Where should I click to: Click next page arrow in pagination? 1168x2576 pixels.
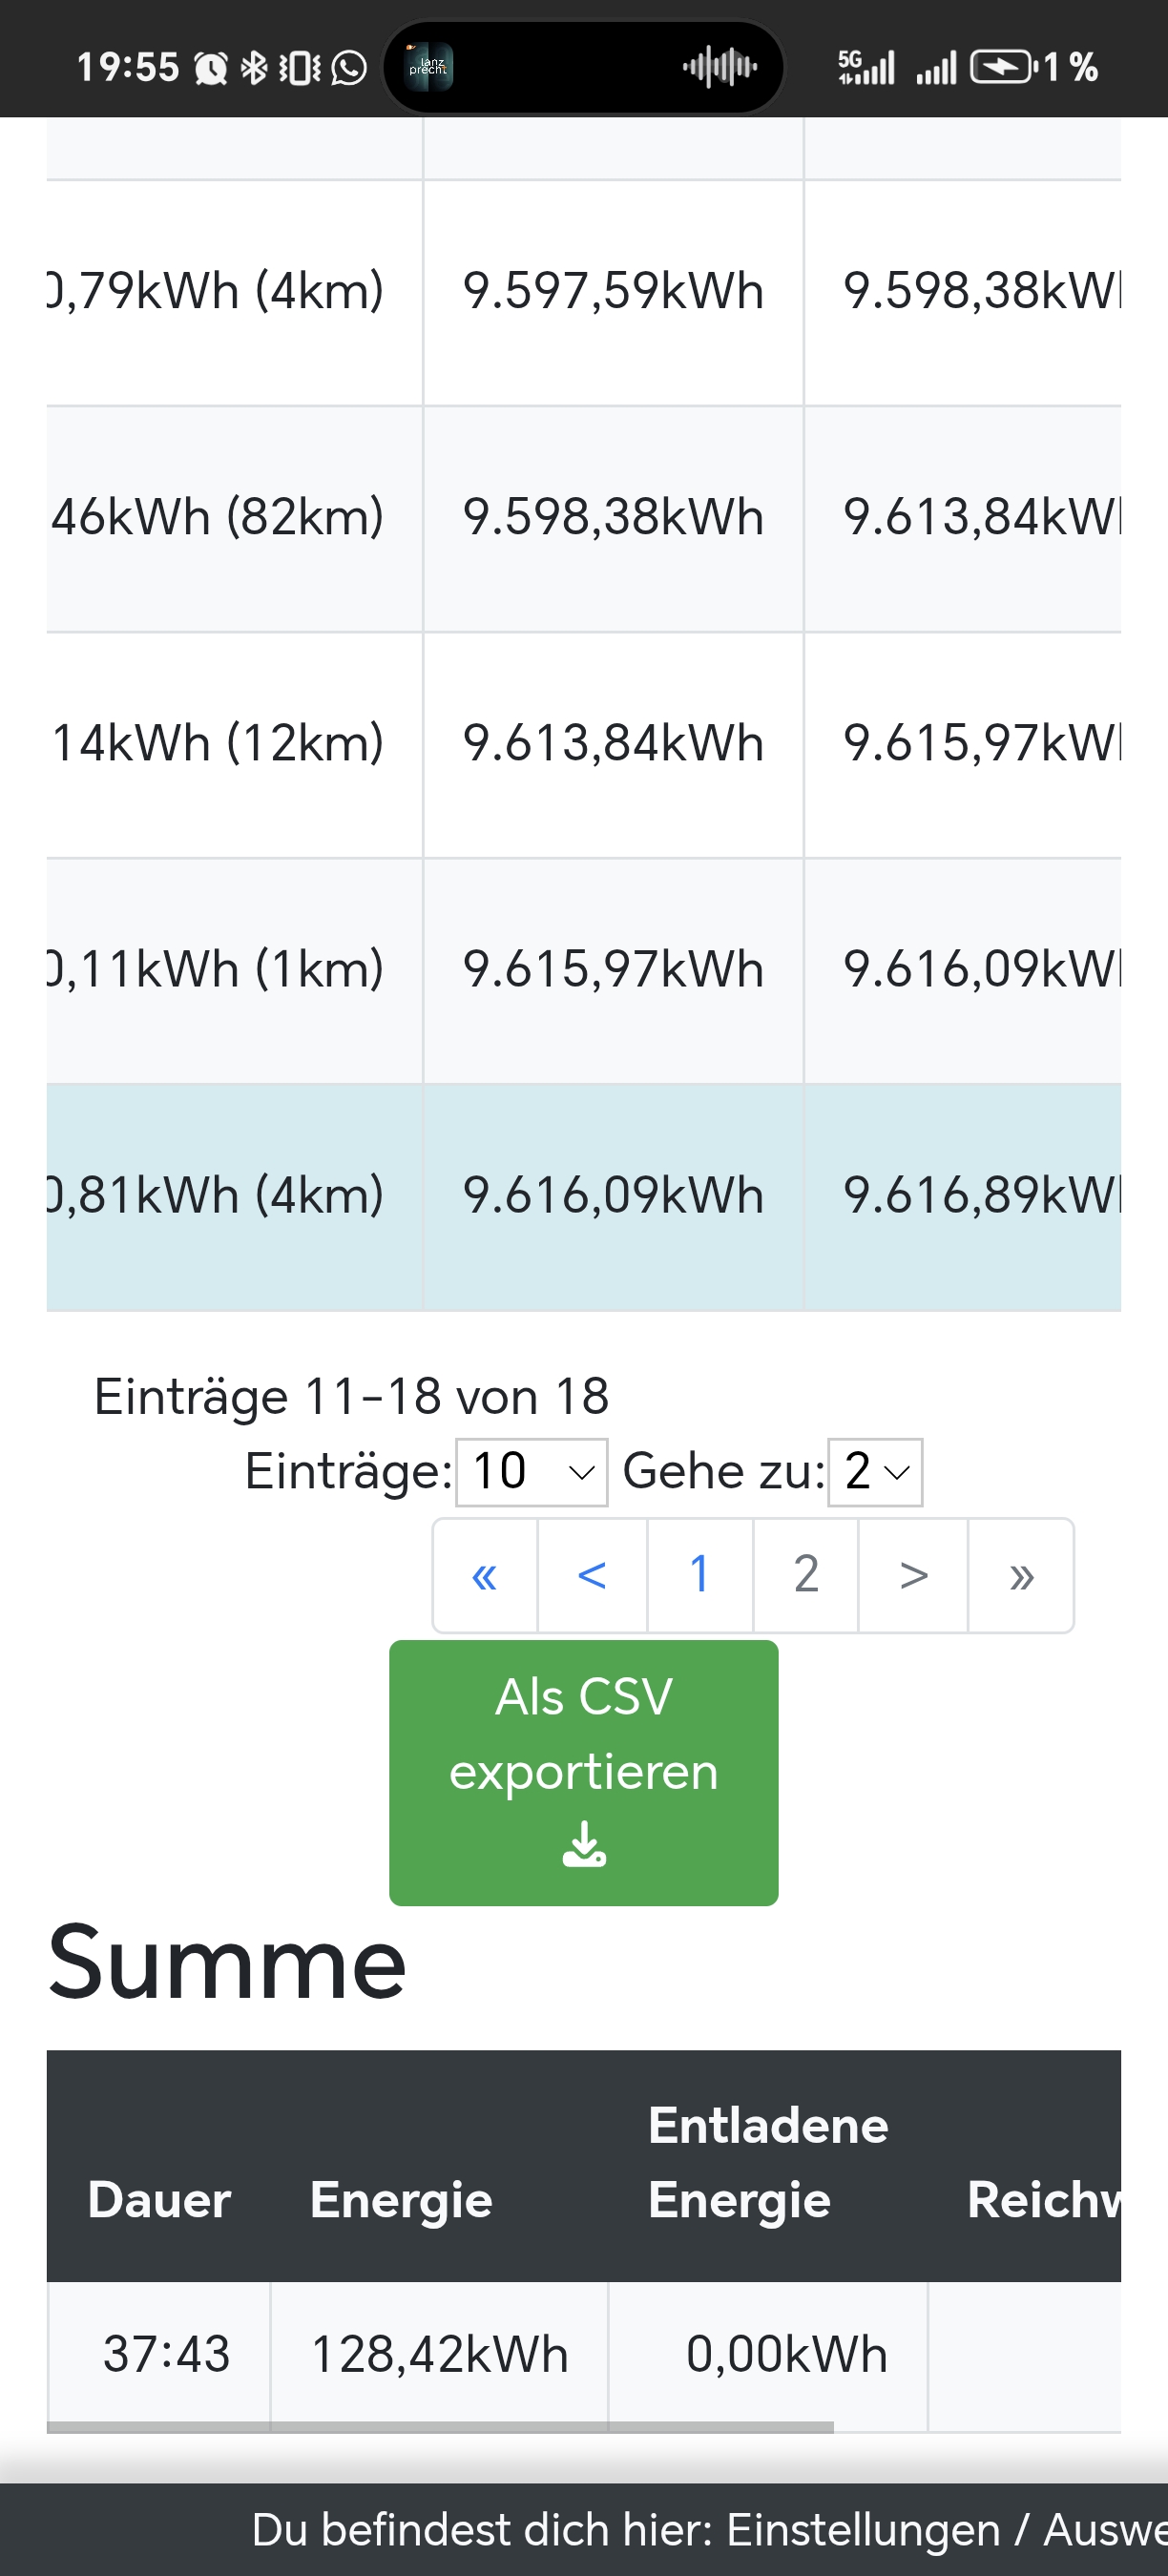pos(913,1575)
